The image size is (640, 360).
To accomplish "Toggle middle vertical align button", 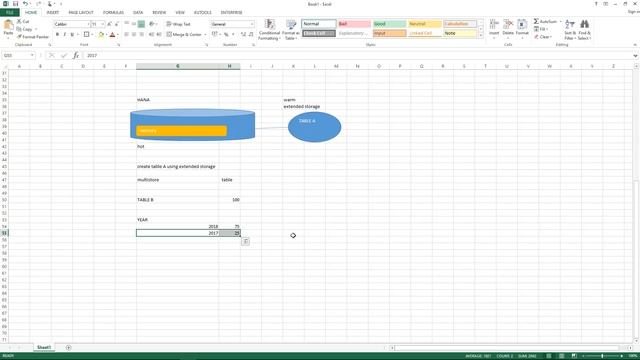I will pos(133,24).
